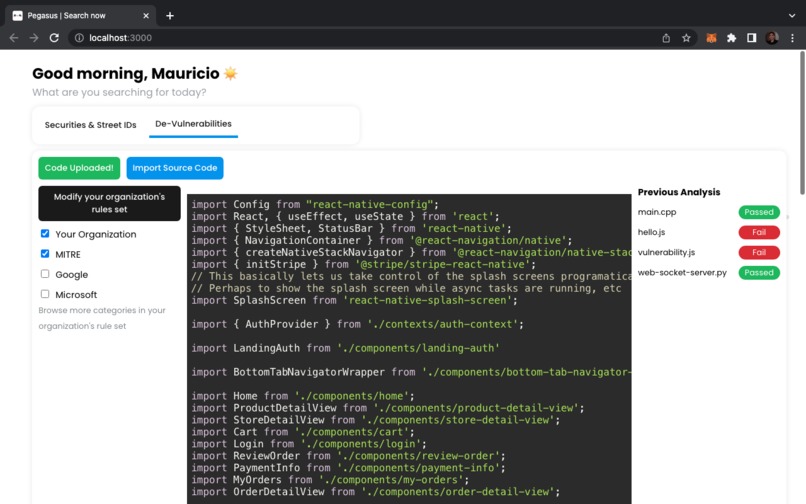This screenshot has width=806, height=504.
Task: Expand the tab search chevron
Action: click(792, 16)
